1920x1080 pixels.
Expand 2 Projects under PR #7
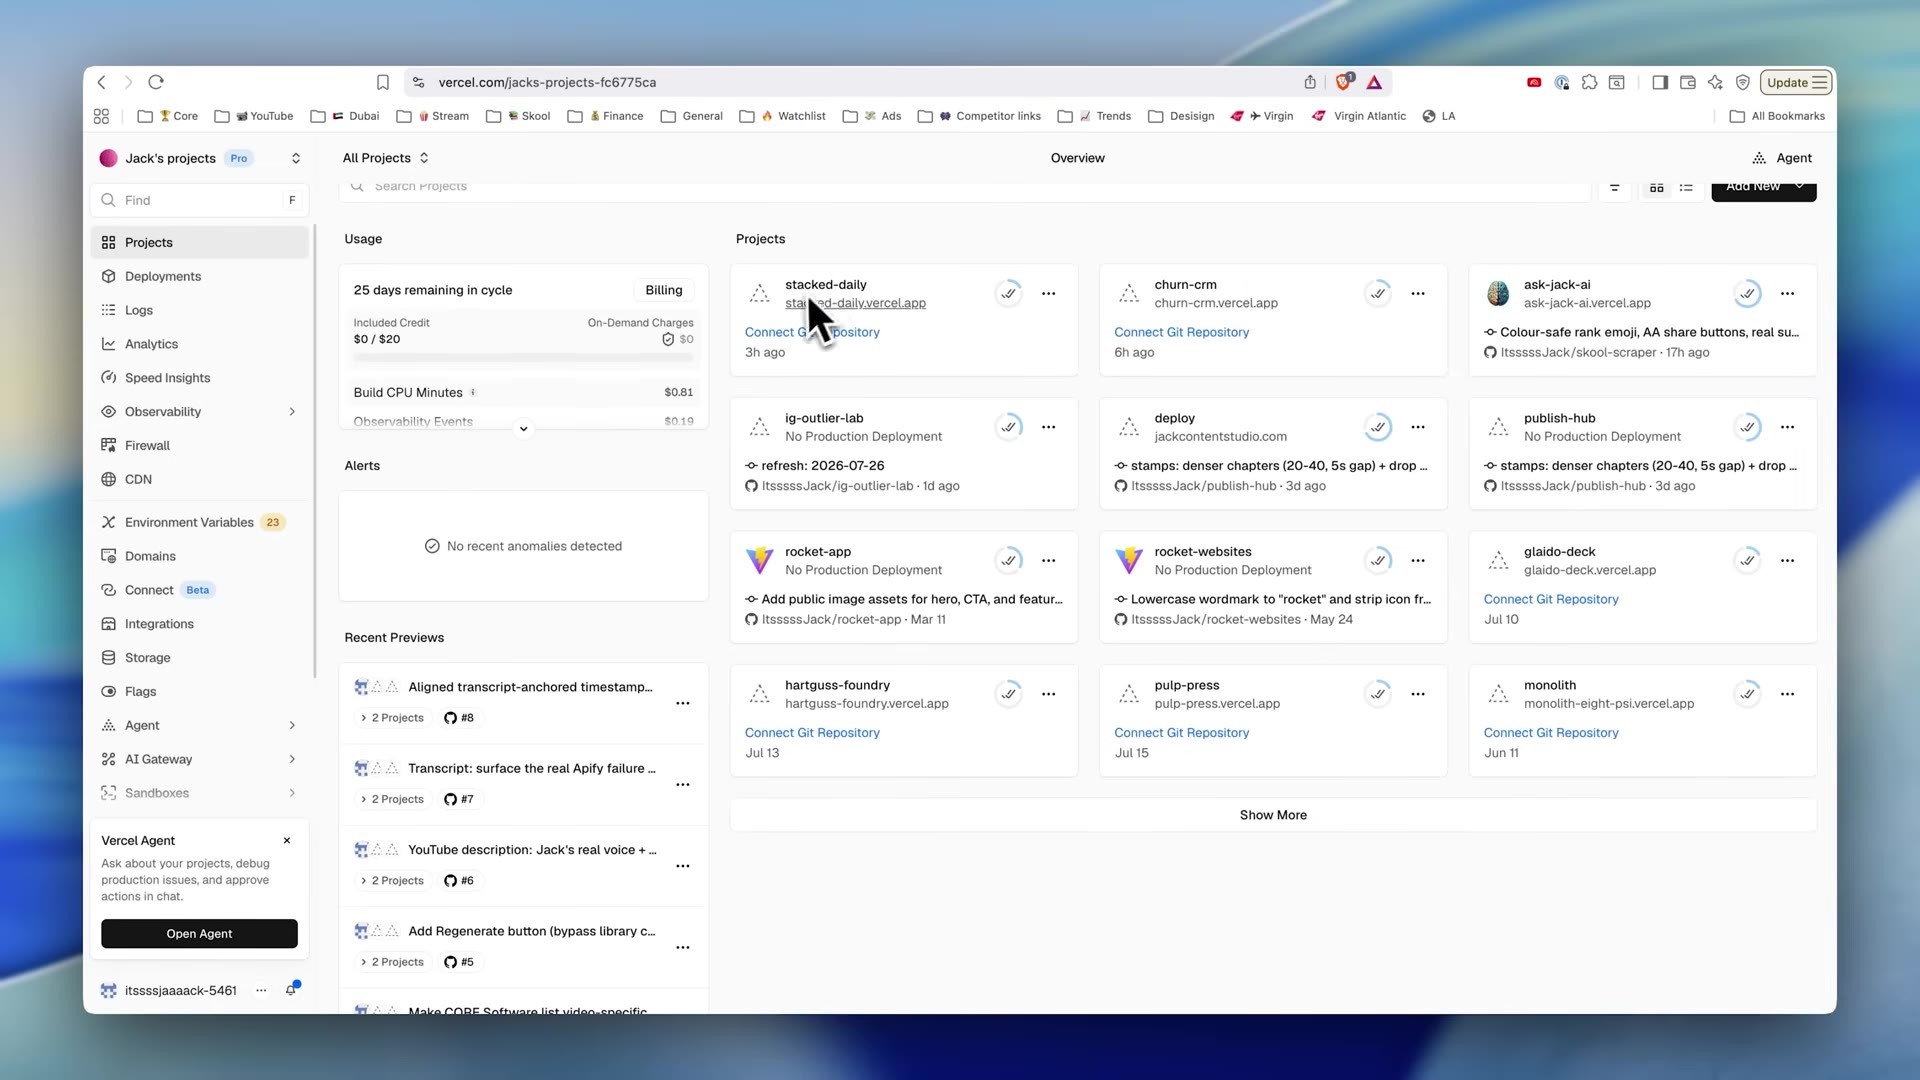point(393,800)
